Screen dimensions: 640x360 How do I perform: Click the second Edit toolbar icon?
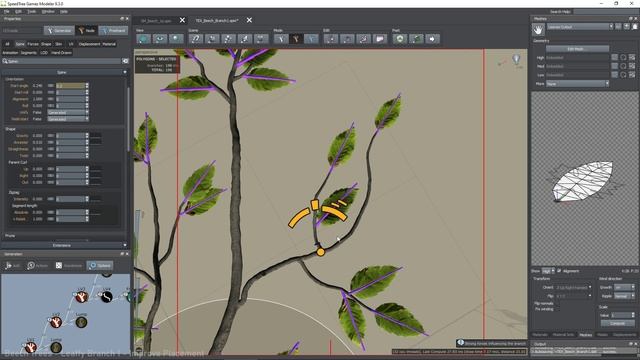347,39
